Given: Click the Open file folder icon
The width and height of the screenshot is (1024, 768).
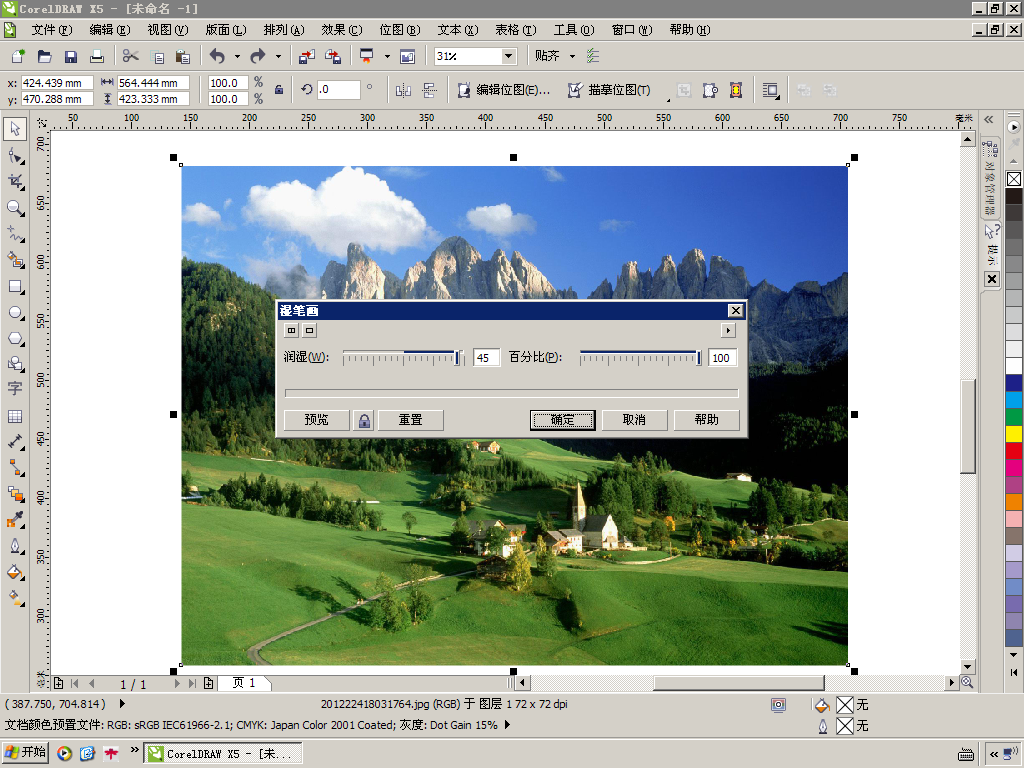Looking at the screenshot, I should click(44, 56).
